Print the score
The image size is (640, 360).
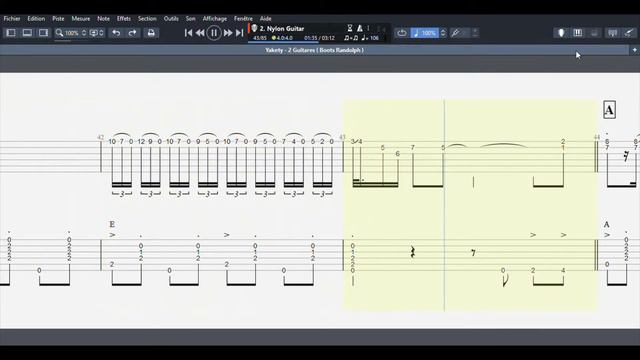[x=151, y=33]
